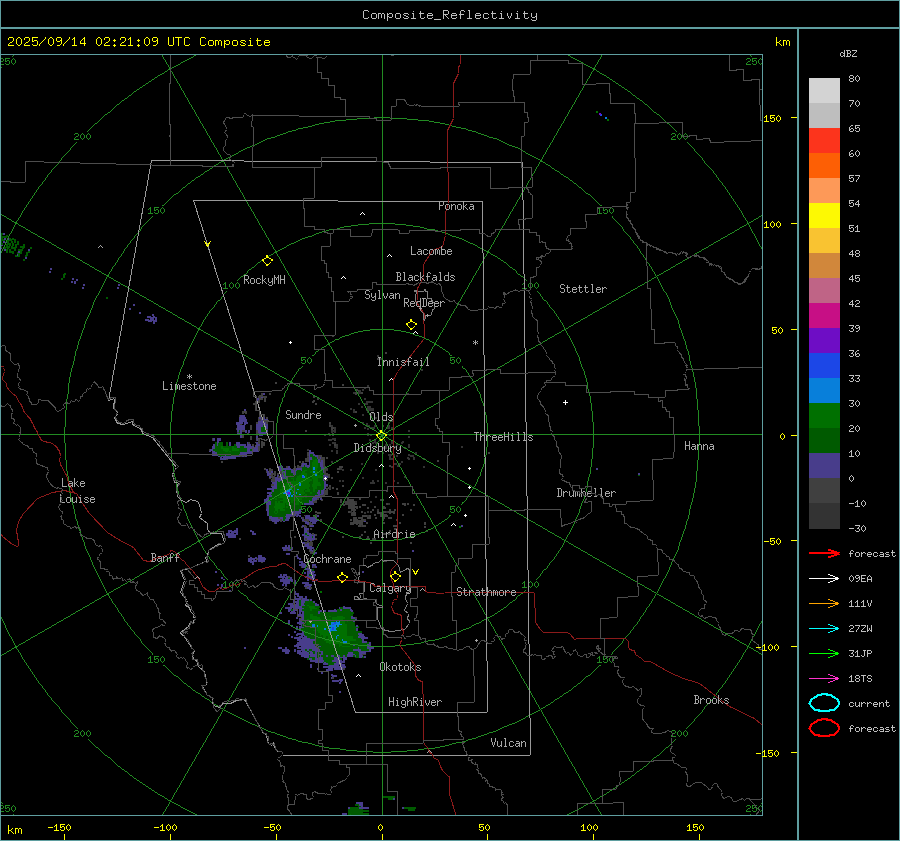Pick the bright yellow swatch in dBZ scale

point(824,215)
